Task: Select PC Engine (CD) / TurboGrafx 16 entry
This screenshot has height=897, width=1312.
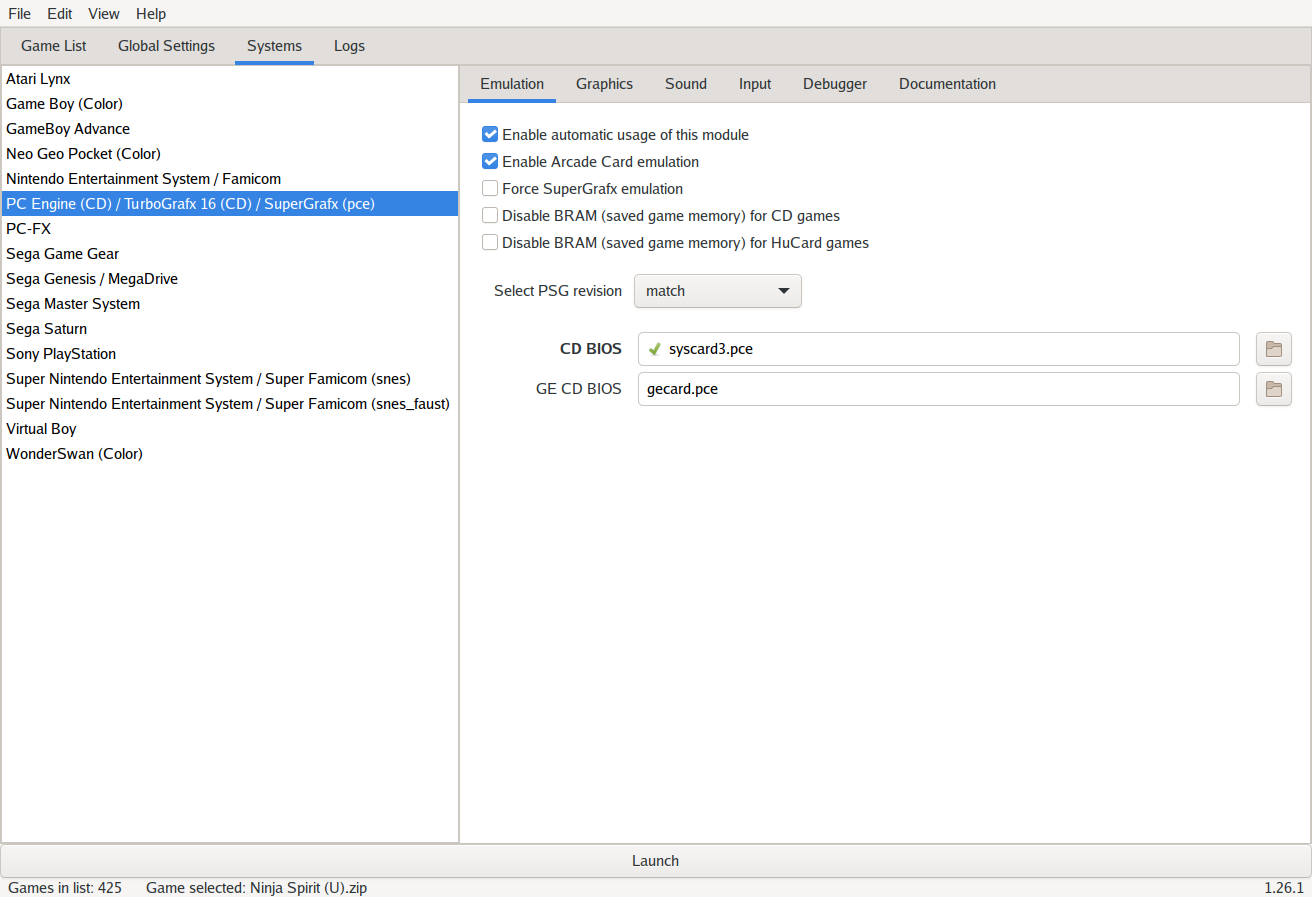Action: click(230, 204)
